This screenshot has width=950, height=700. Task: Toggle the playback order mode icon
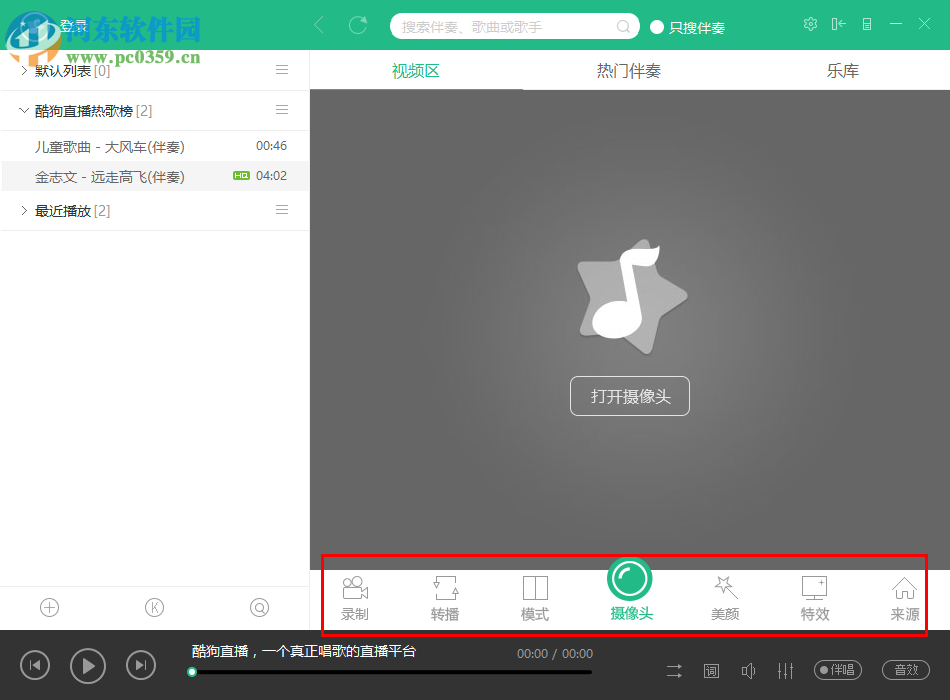pos(673,670)
